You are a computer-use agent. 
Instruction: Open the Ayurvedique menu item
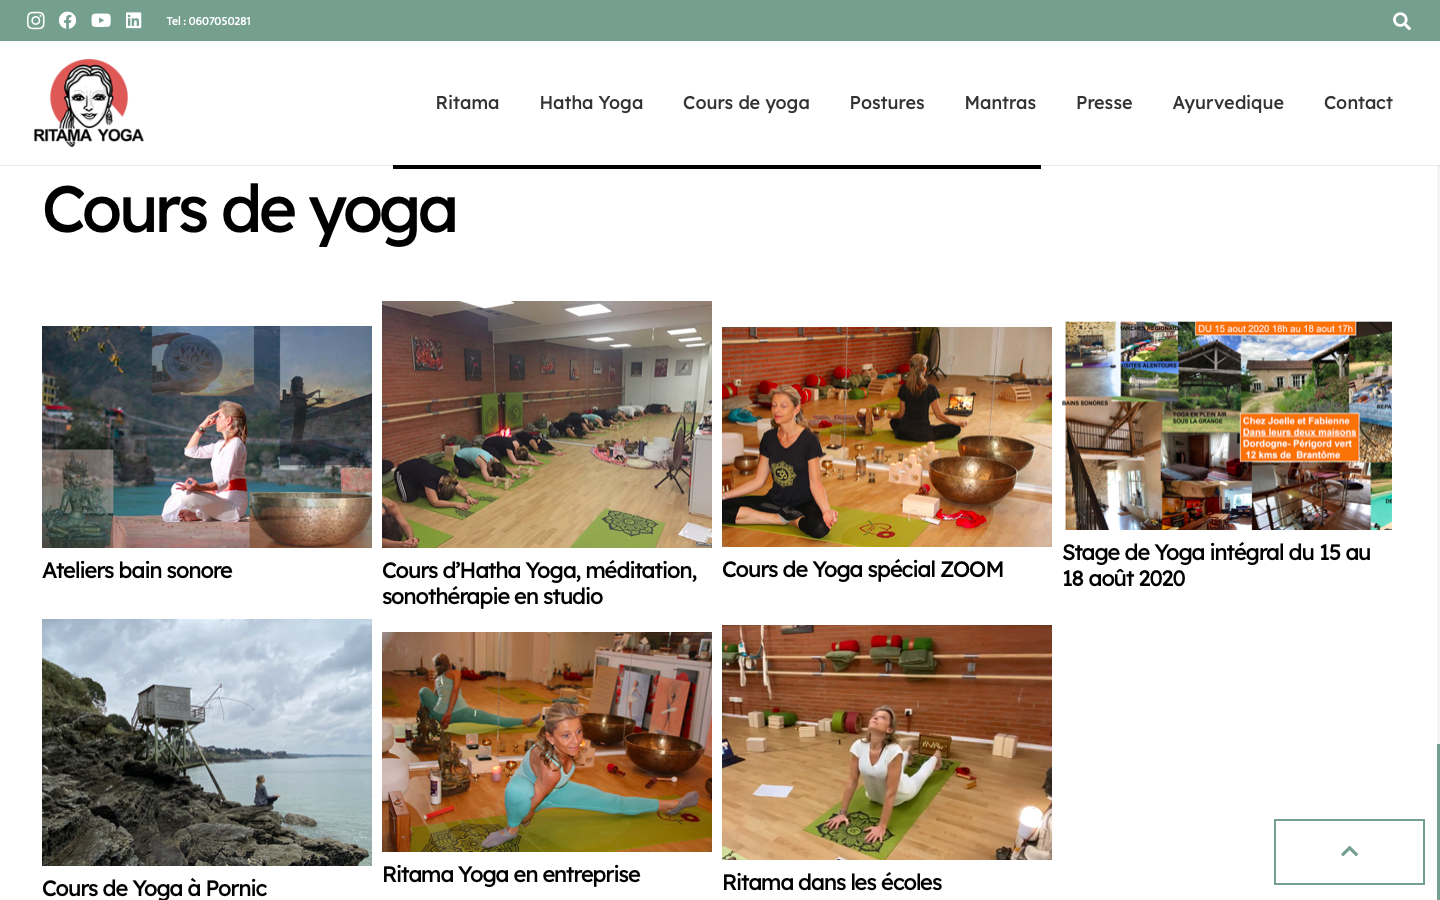click(x=1228, y=103)
